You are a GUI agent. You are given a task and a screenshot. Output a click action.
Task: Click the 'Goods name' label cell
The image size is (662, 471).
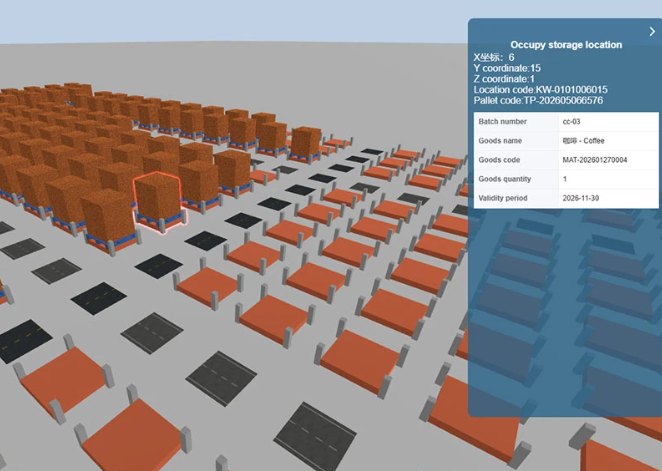tap(516, 141)
